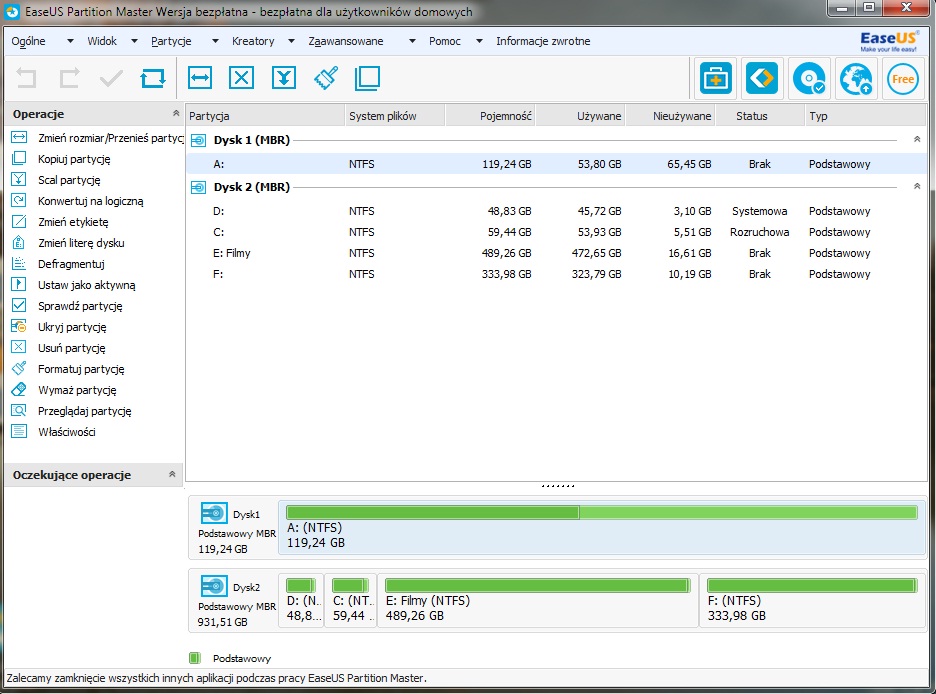Click the splitter grip above the disk map
This screenshot has width=936, height=694.
click(558, 486)
